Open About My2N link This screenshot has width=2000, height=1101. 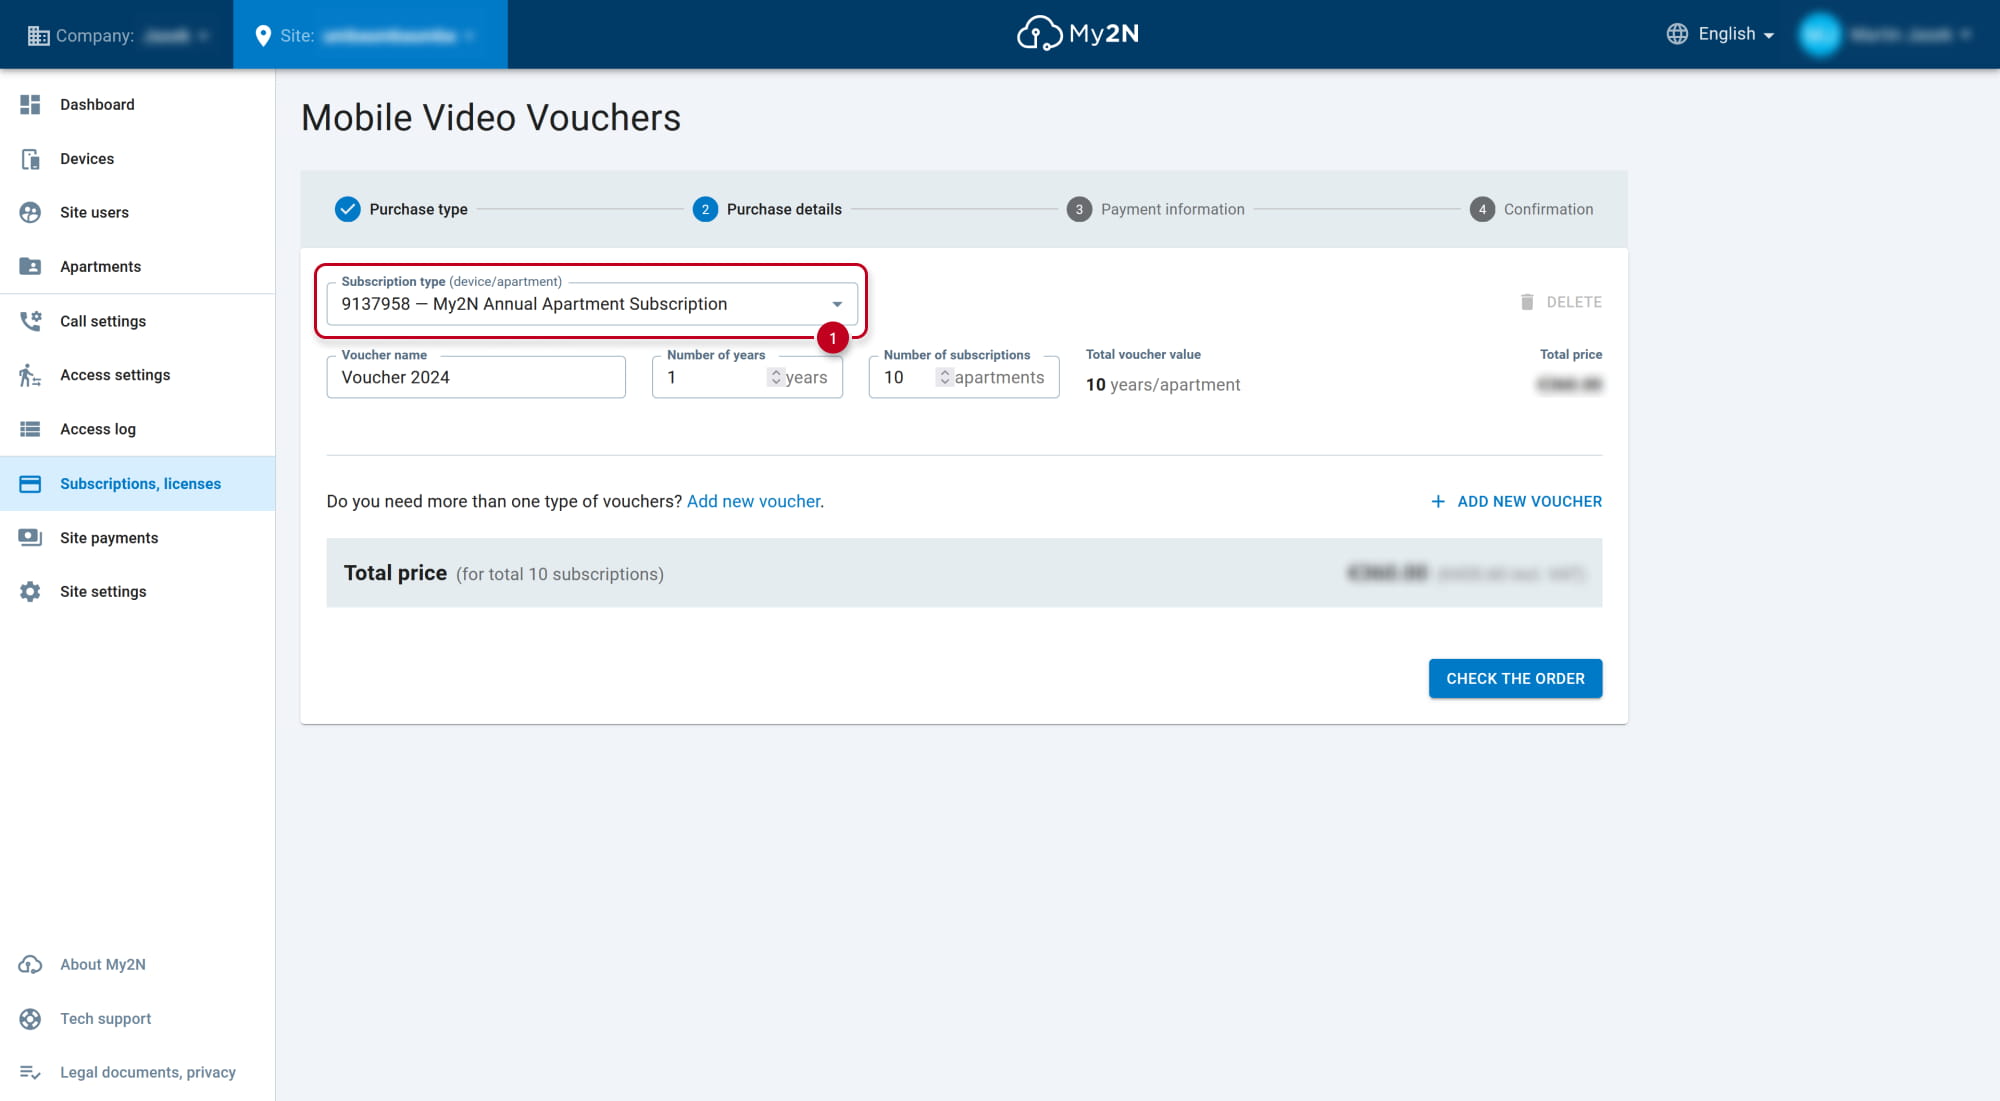tap(103, 964)
